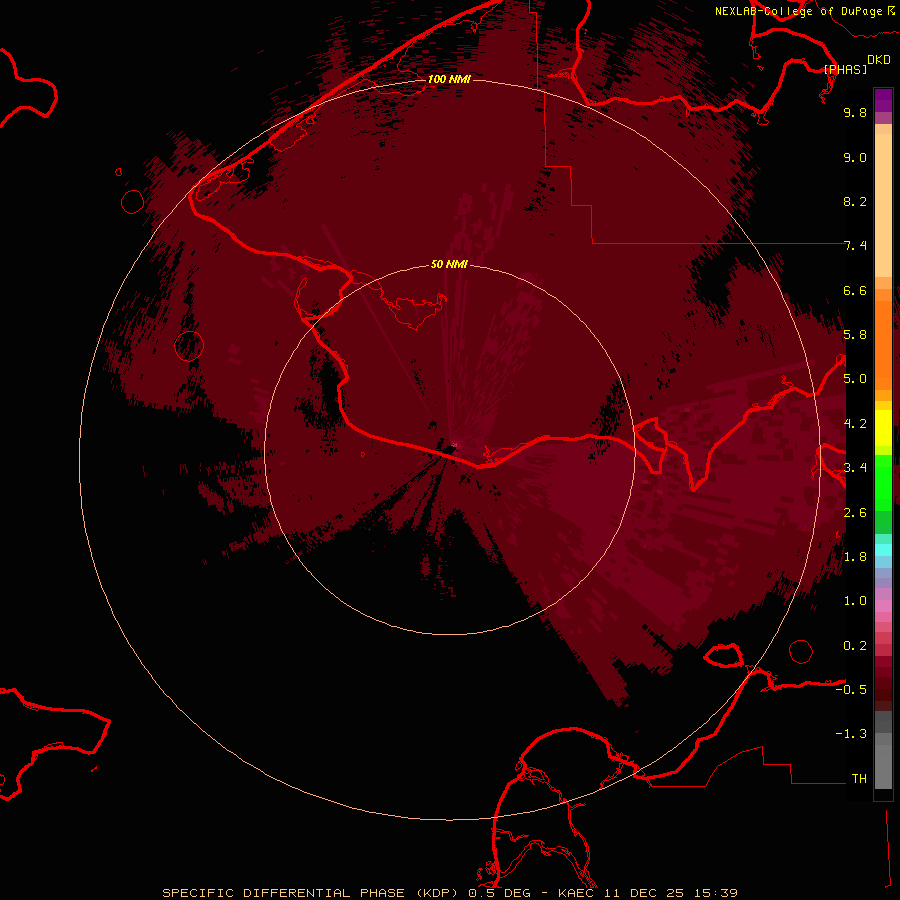Click the 8.2 scale value
900x900 pixels.
click(855, 201)
